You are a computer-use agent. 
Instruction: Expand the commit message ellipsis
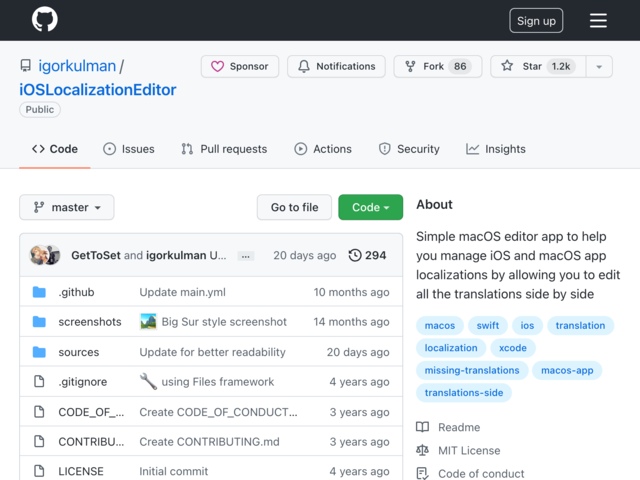(245, 256)
